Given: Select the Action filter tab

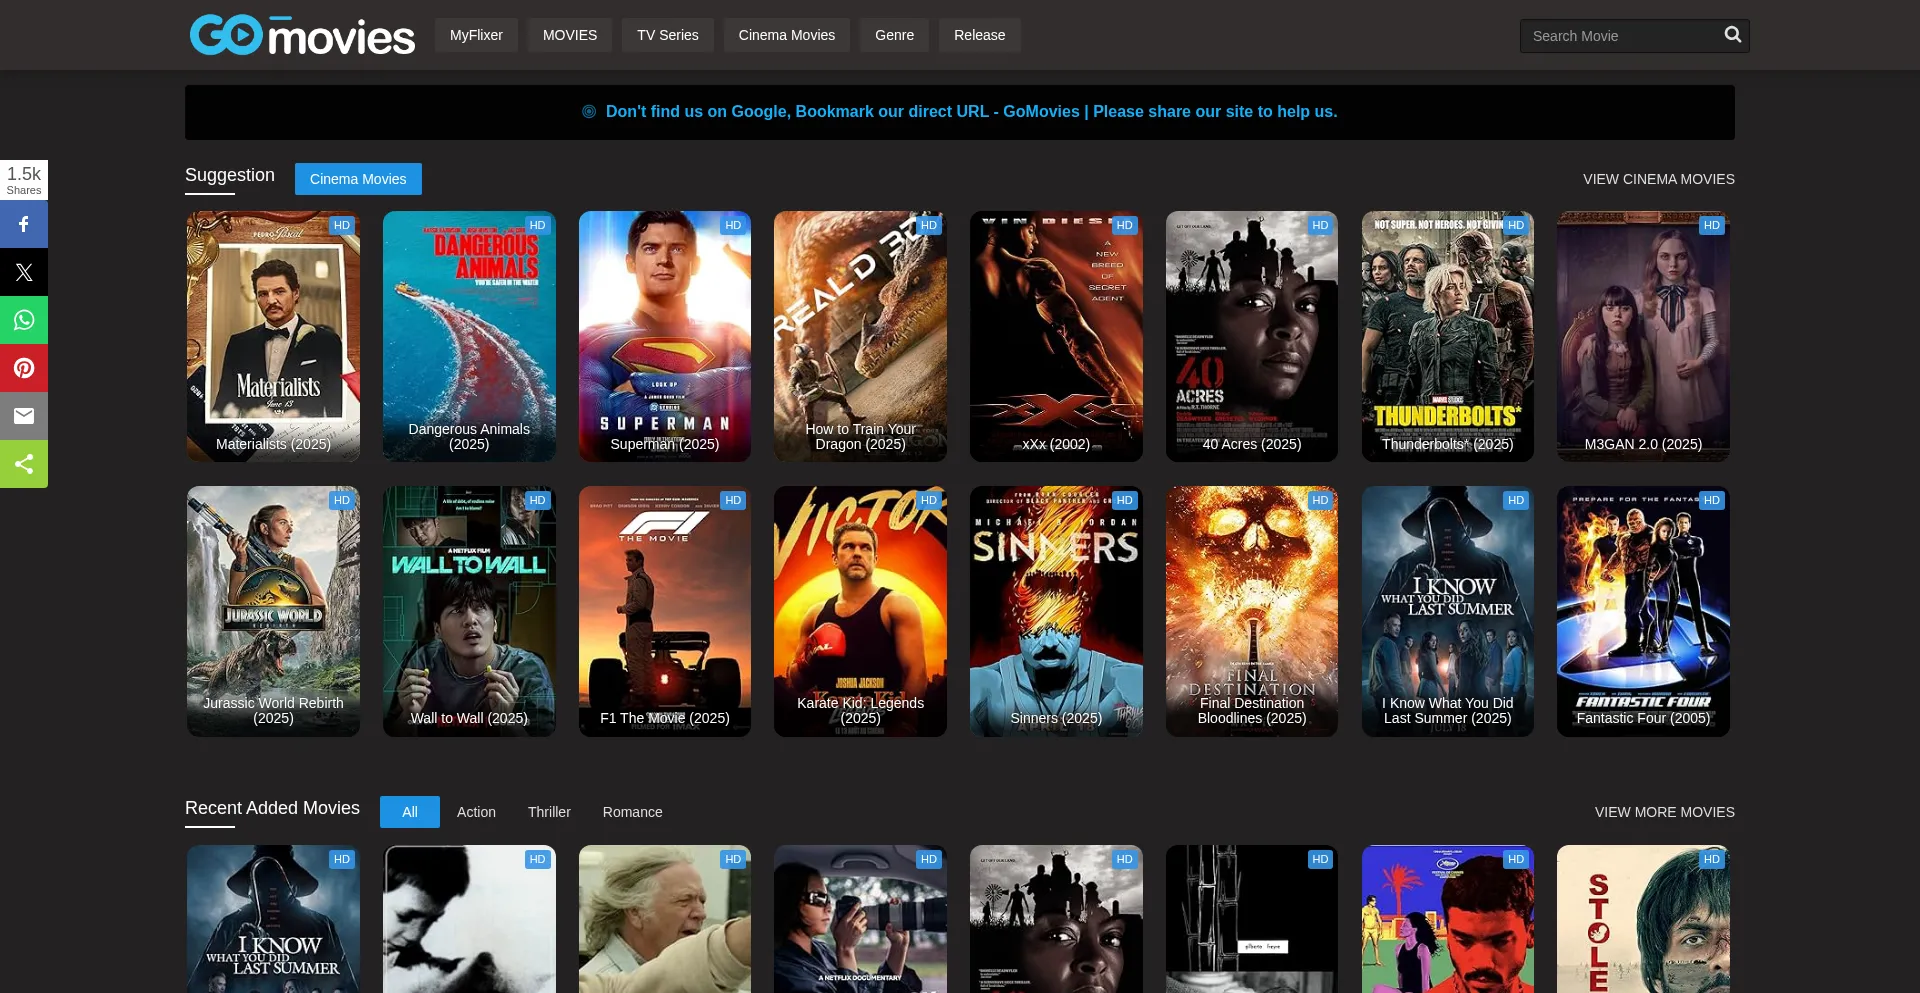Looking at the screenshot, I should pyautogui.click(x=476, y=812).
